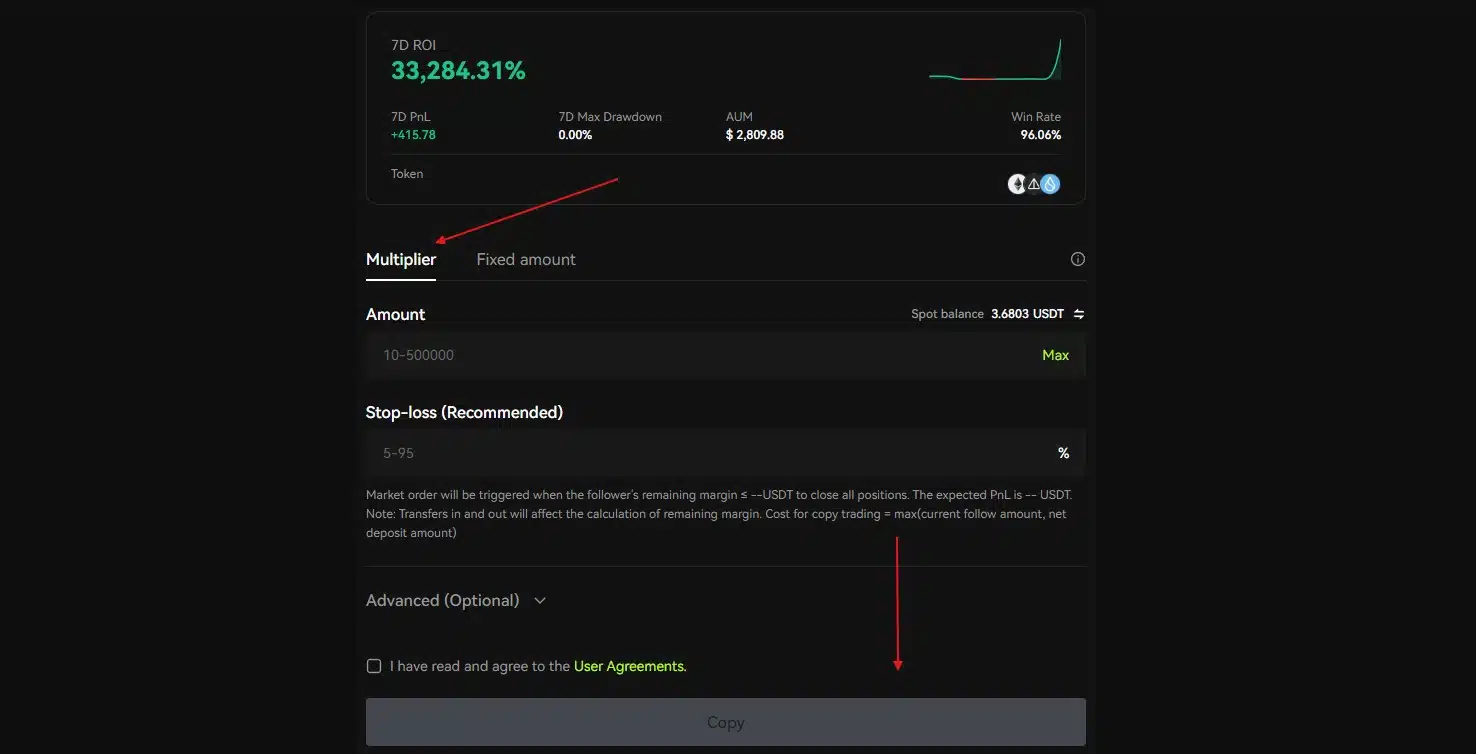Click Max to fill the amount field

(x=1055, y=355)
